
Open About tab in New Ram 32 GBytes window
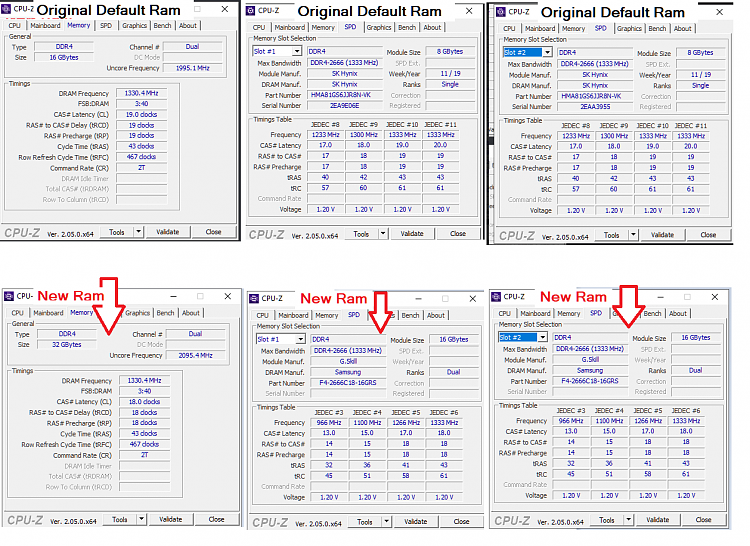tap(190, 313)
